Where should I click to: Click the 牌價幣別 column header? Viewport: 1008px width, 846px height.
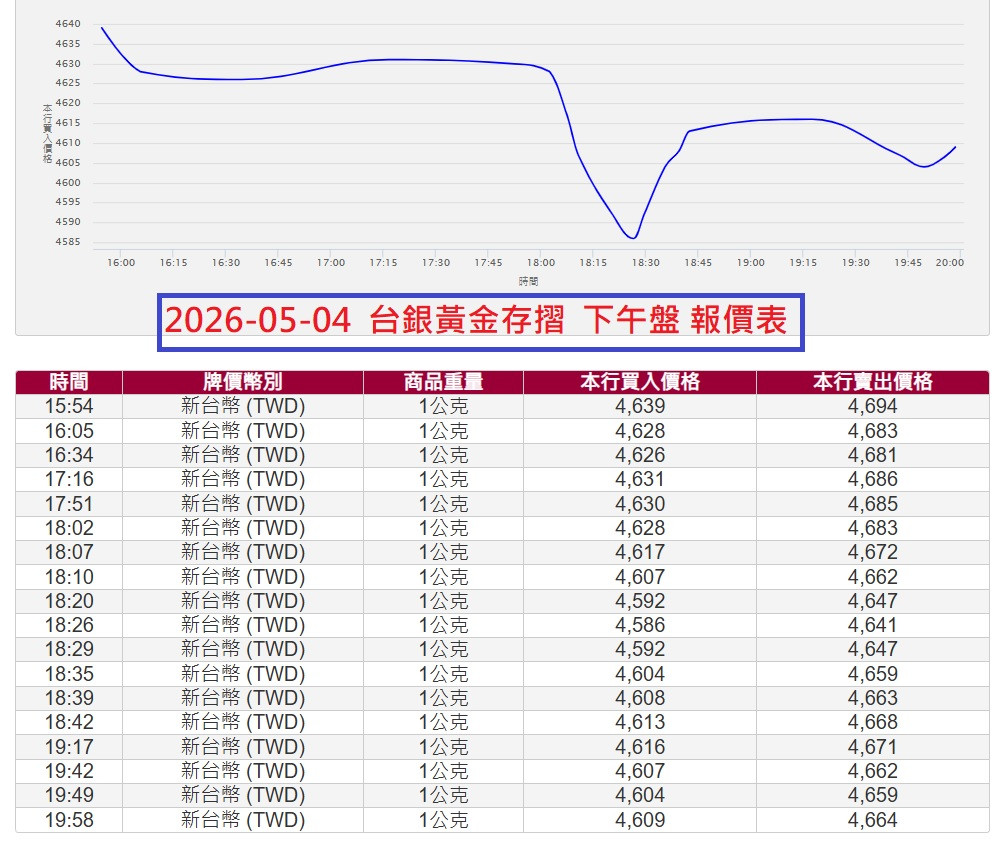click(242, 381)
